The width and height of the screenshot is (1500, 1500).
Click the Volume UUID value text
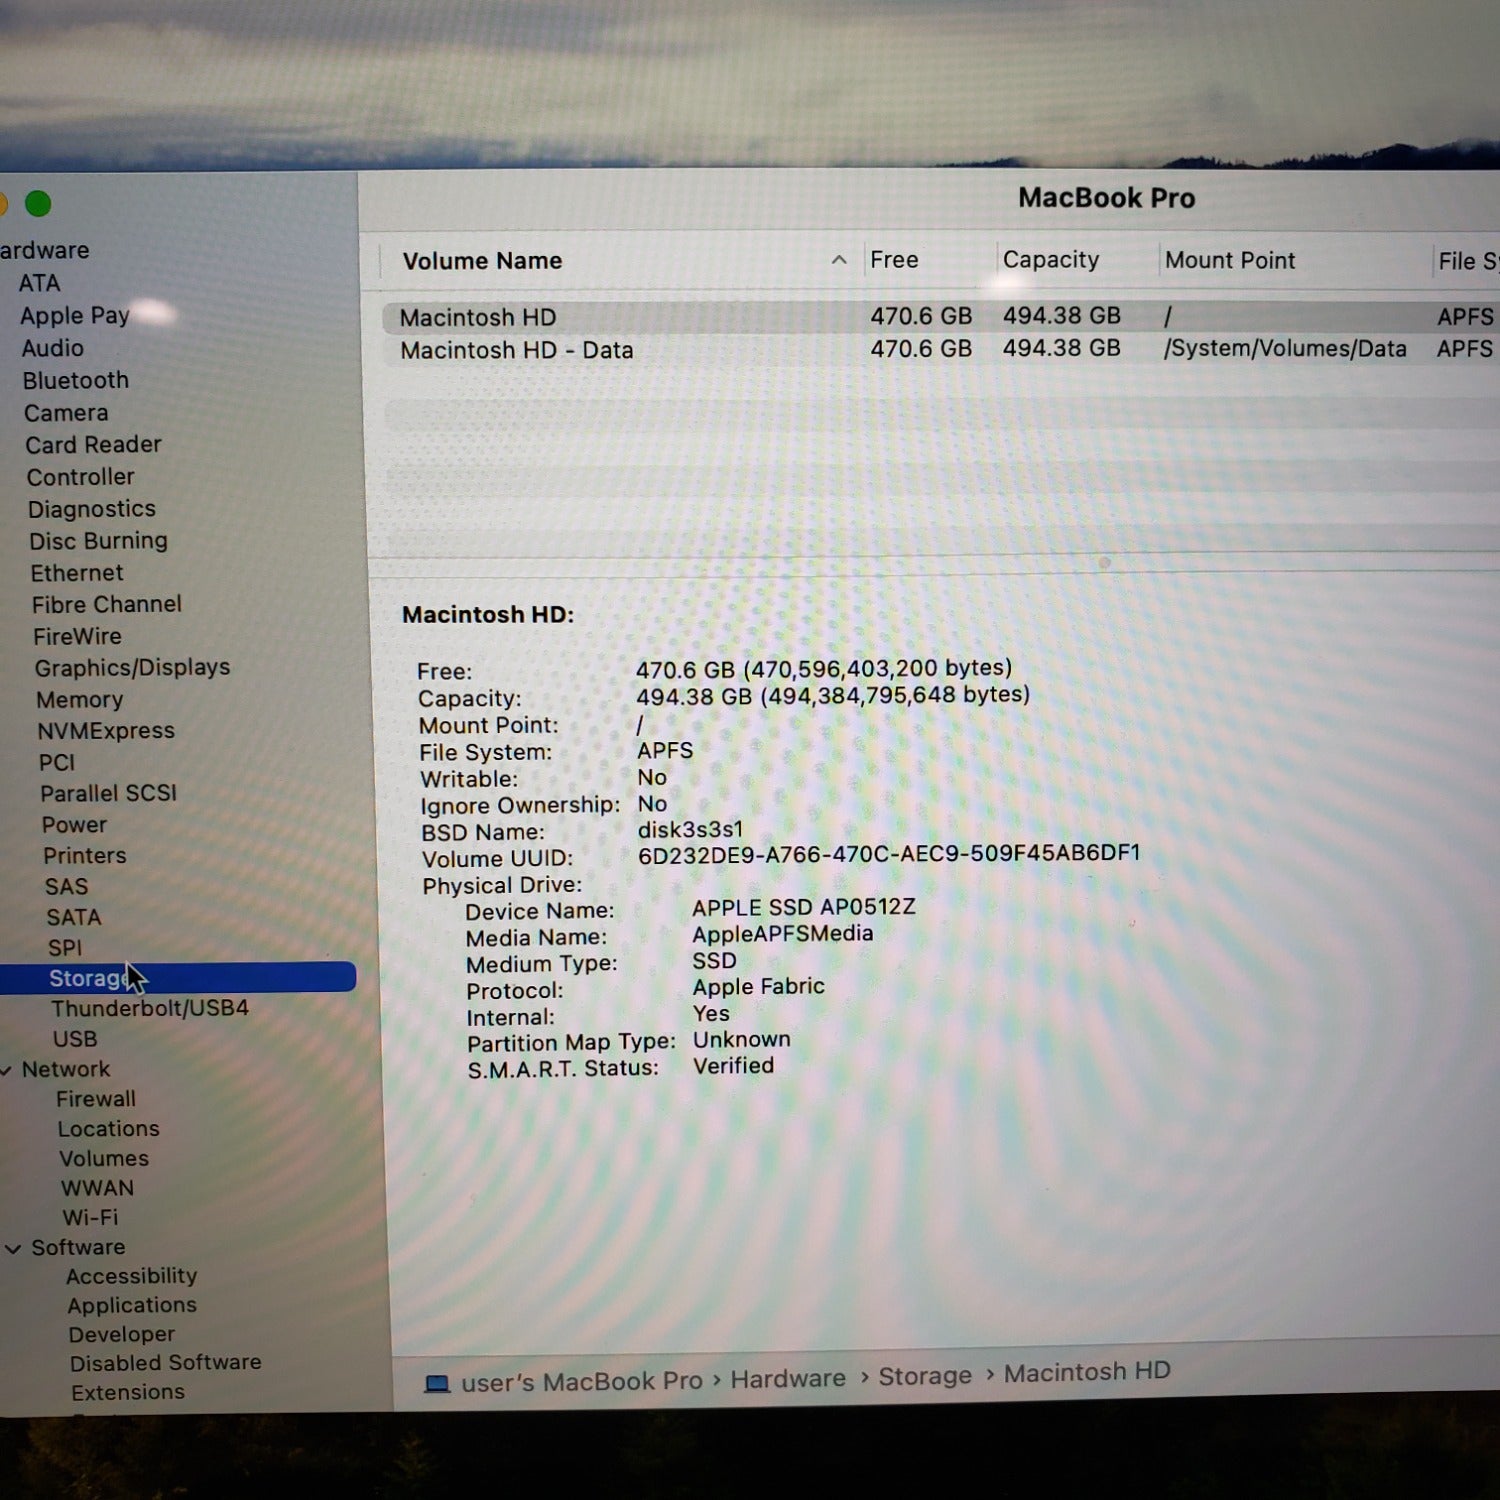pyautogui.click(x=889, y=853)
